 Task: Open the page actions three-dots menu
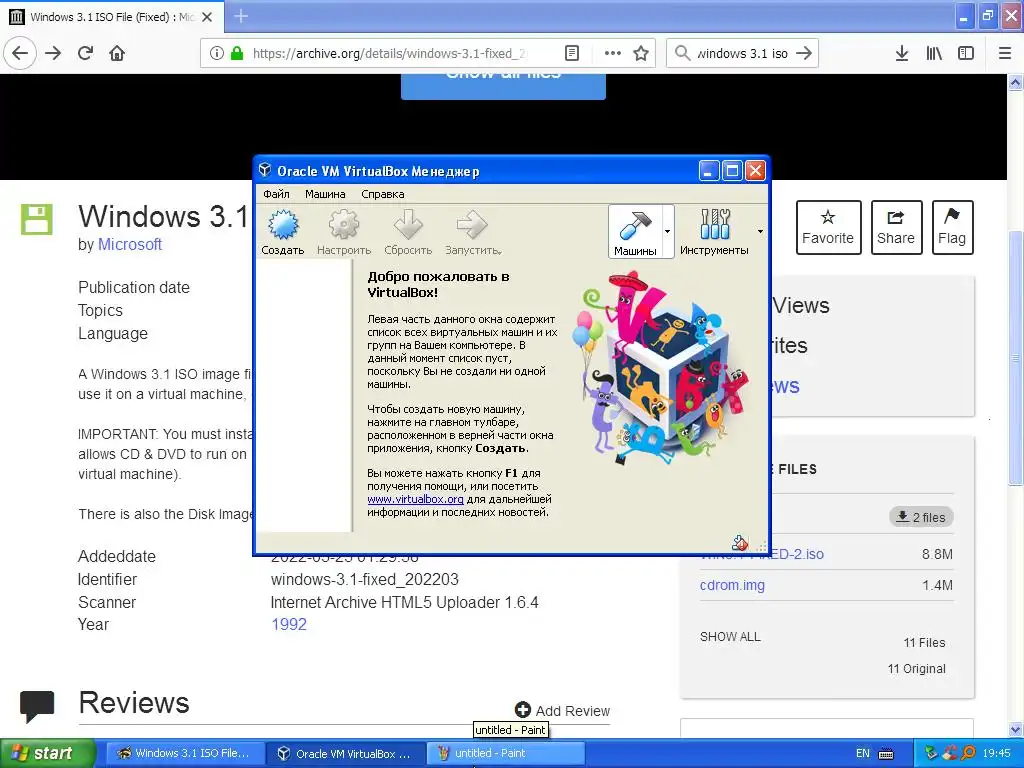(613, 53)
